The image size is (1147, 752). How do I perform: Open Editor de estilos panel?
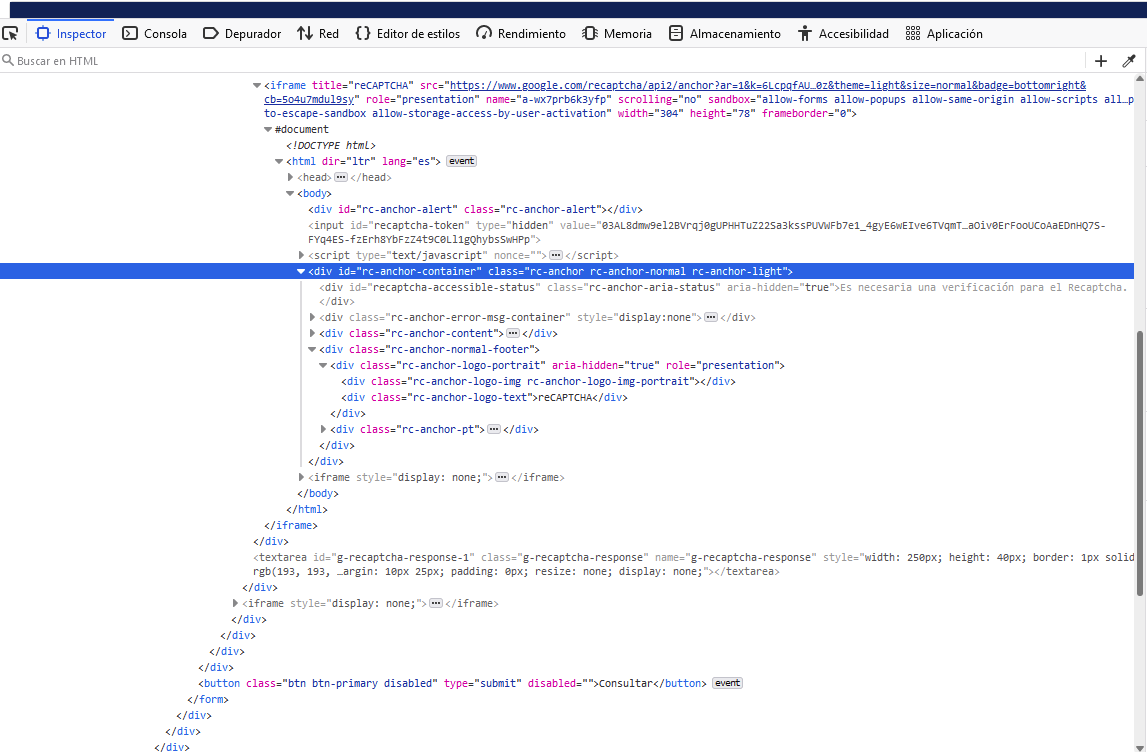[408, 33]
